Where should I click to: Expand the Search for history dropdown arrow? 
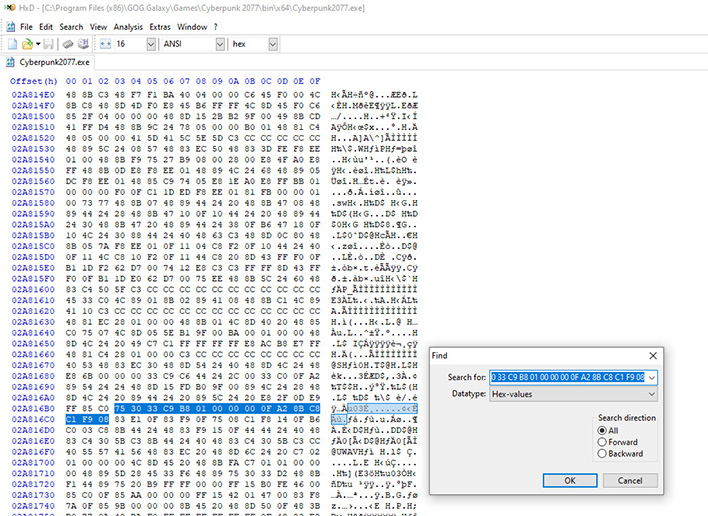point(652,377)
